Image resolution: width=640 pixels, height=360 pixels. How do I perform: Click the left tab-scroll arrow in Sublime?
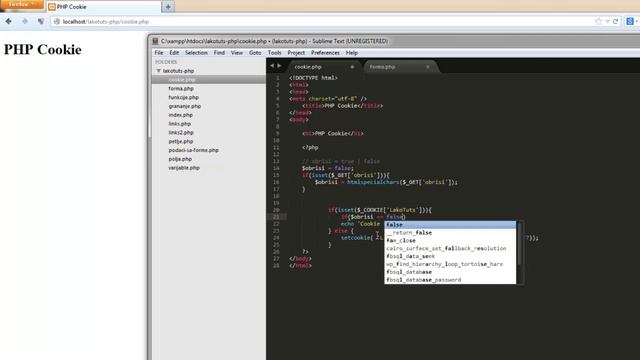click(272, 65)
